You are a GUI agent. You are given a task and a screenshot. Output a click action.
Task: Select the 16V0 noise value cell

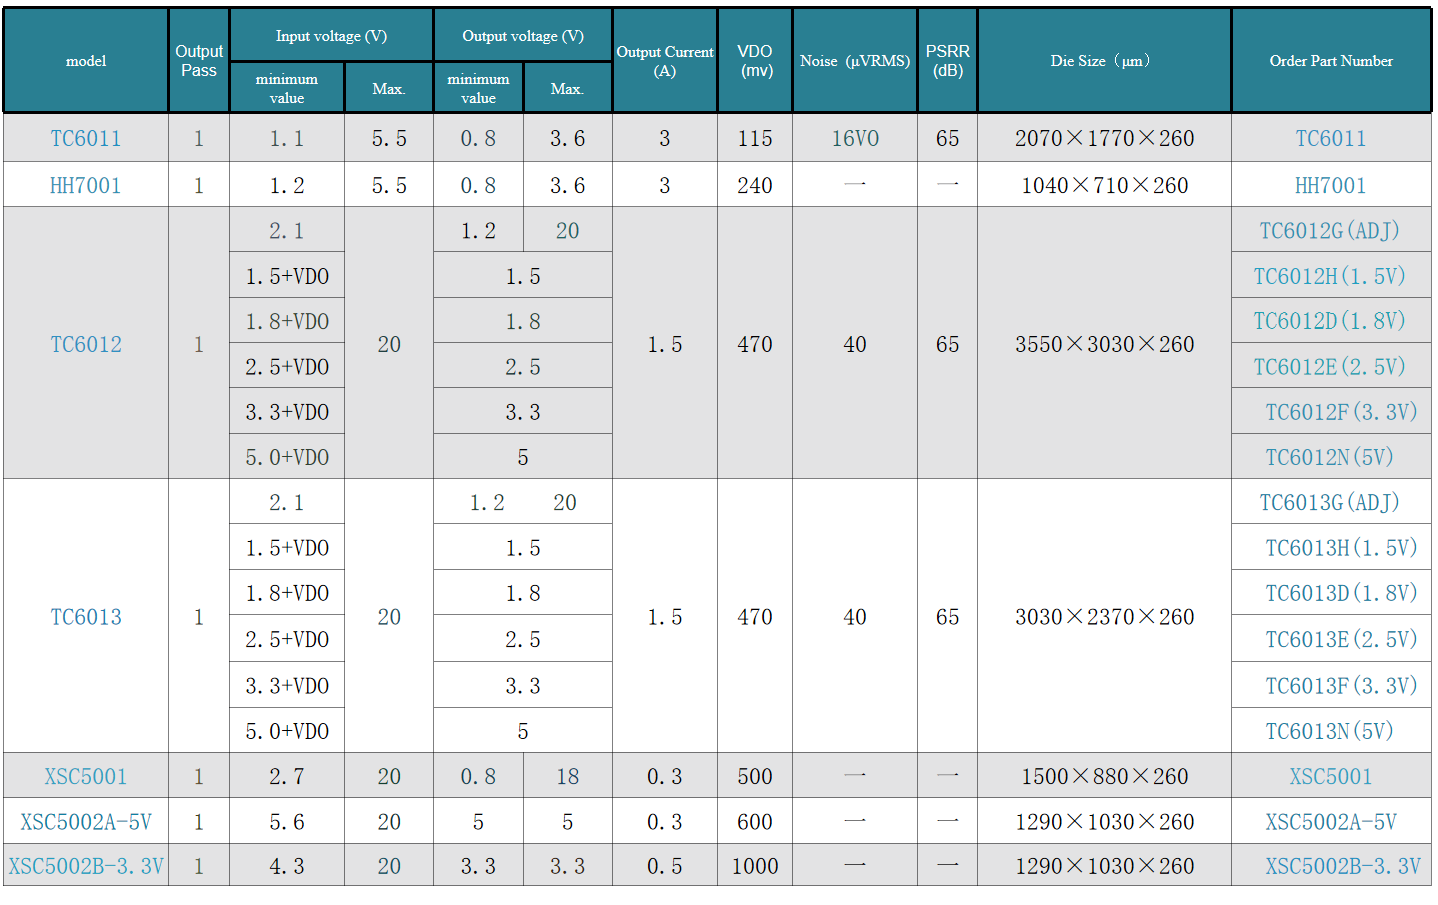pos(855,139)
